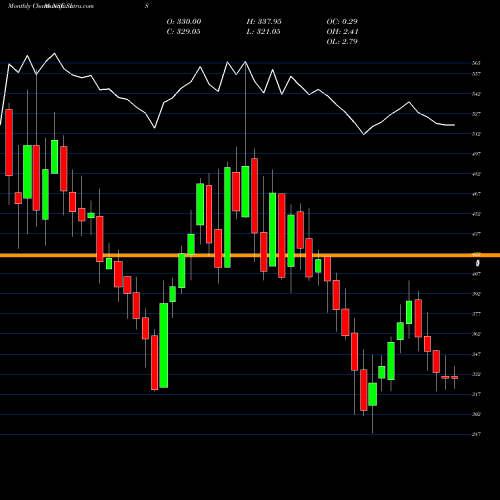The height and width of the screenshot is (500, 500).
Task: Click the close price text "C: 329.05"
Action: [x=184, y=32]
